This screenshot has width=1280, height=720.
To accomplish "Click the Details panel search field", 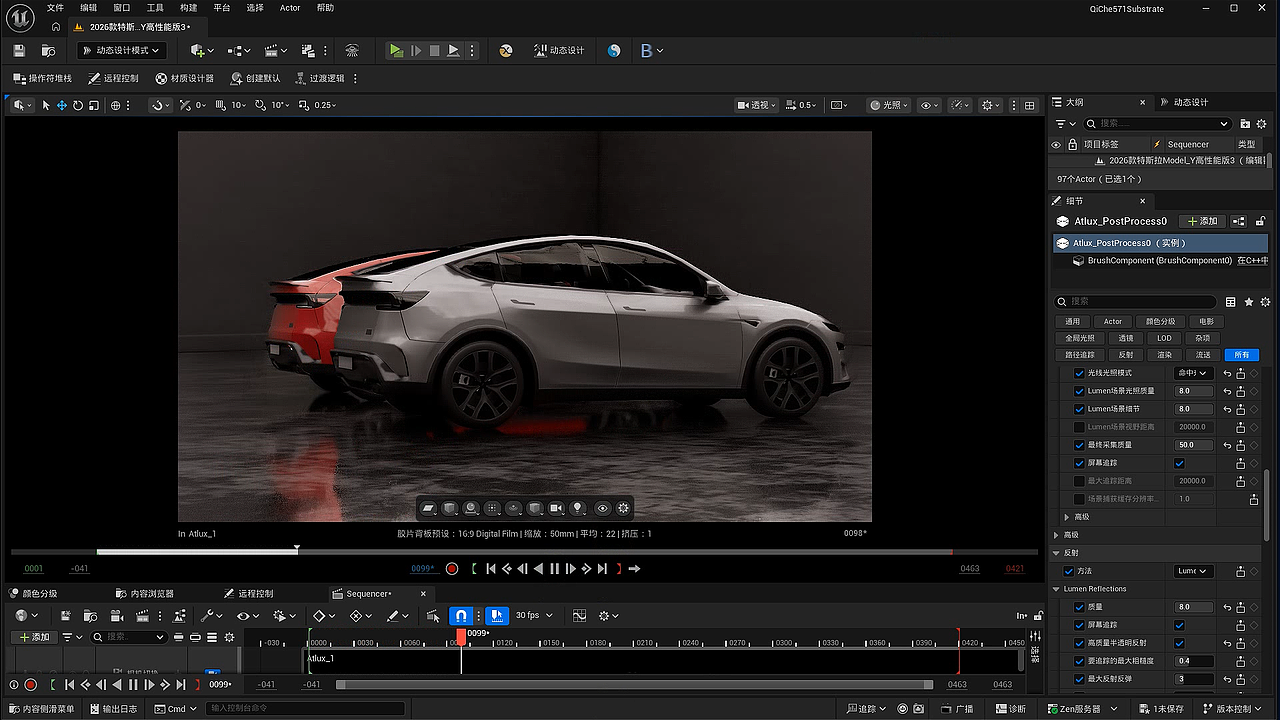I will [x=1136, y=301].
